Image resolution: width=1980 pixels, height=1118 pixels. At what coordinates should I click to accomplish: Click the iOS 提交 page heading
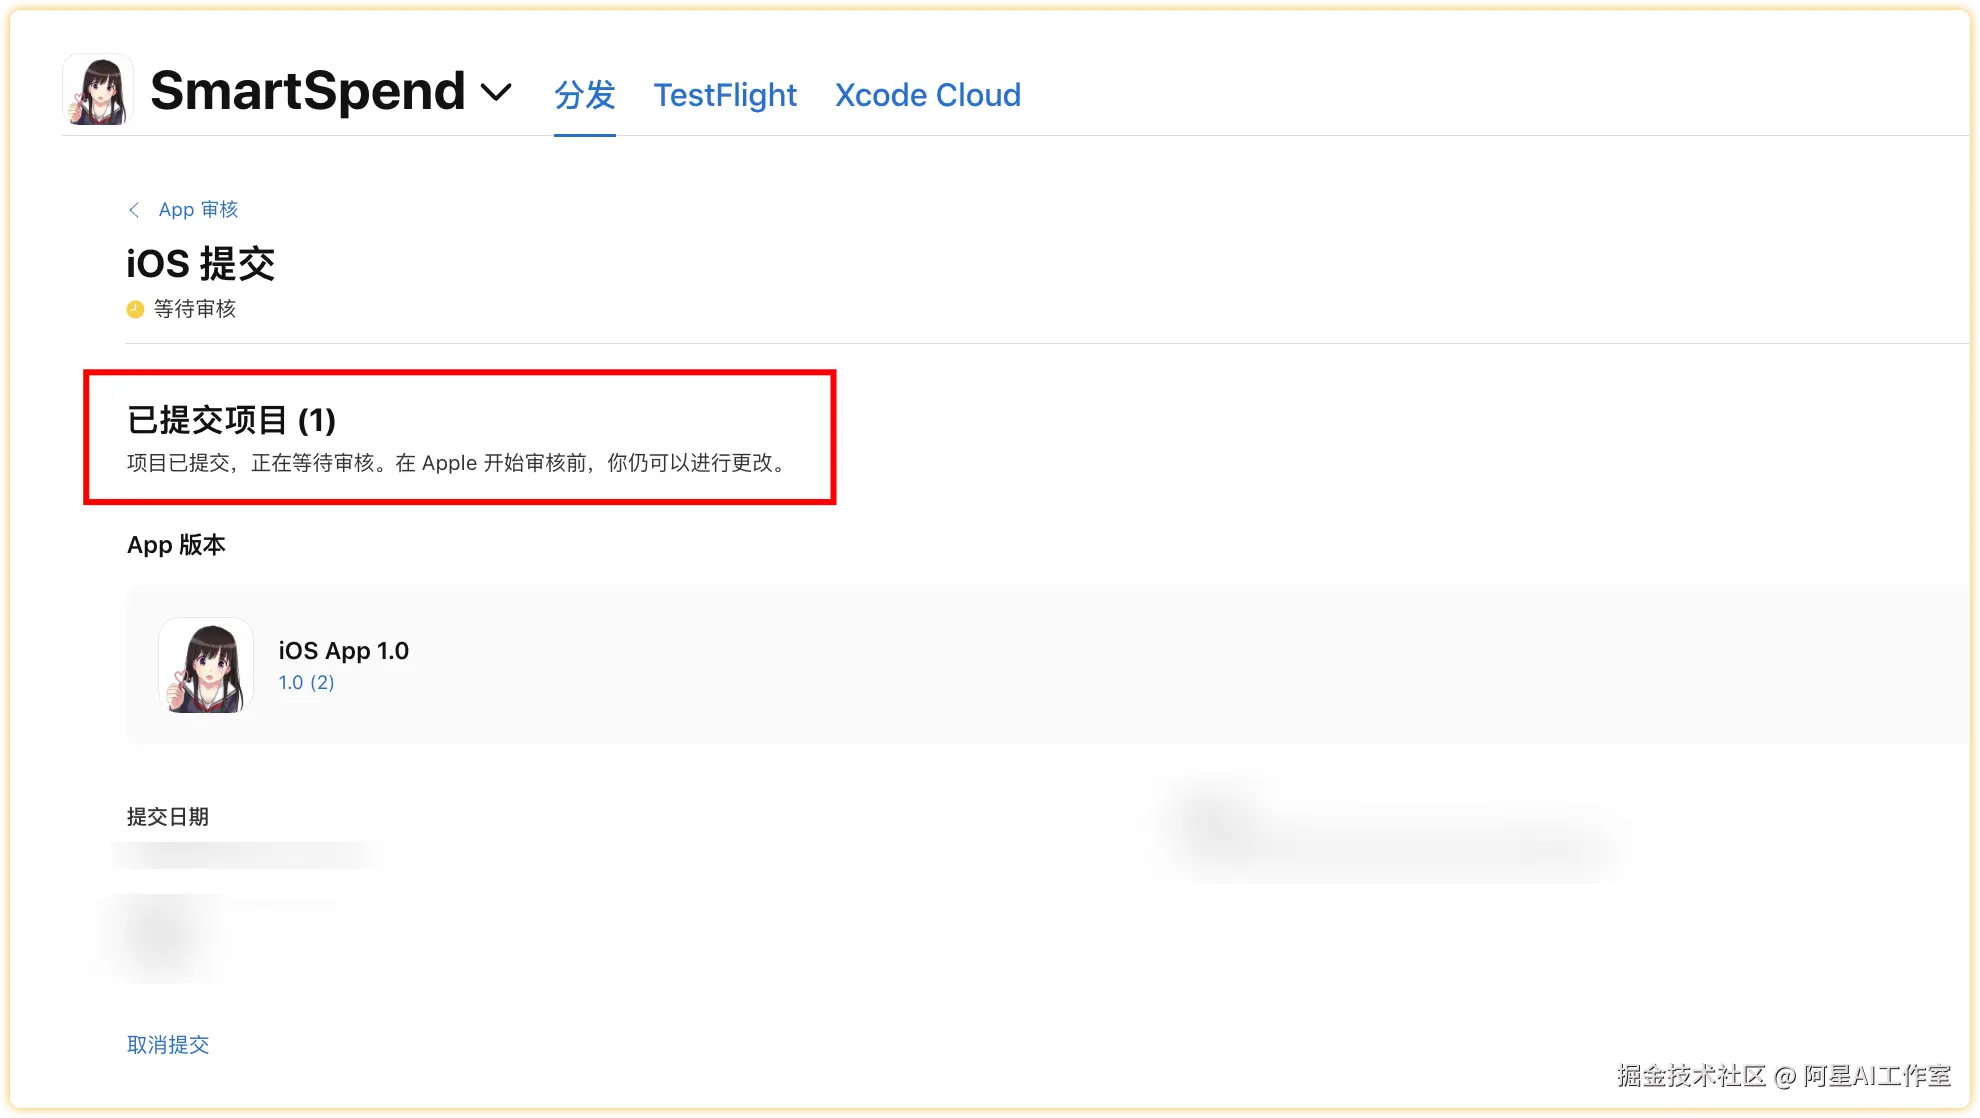tap(200, 264)
